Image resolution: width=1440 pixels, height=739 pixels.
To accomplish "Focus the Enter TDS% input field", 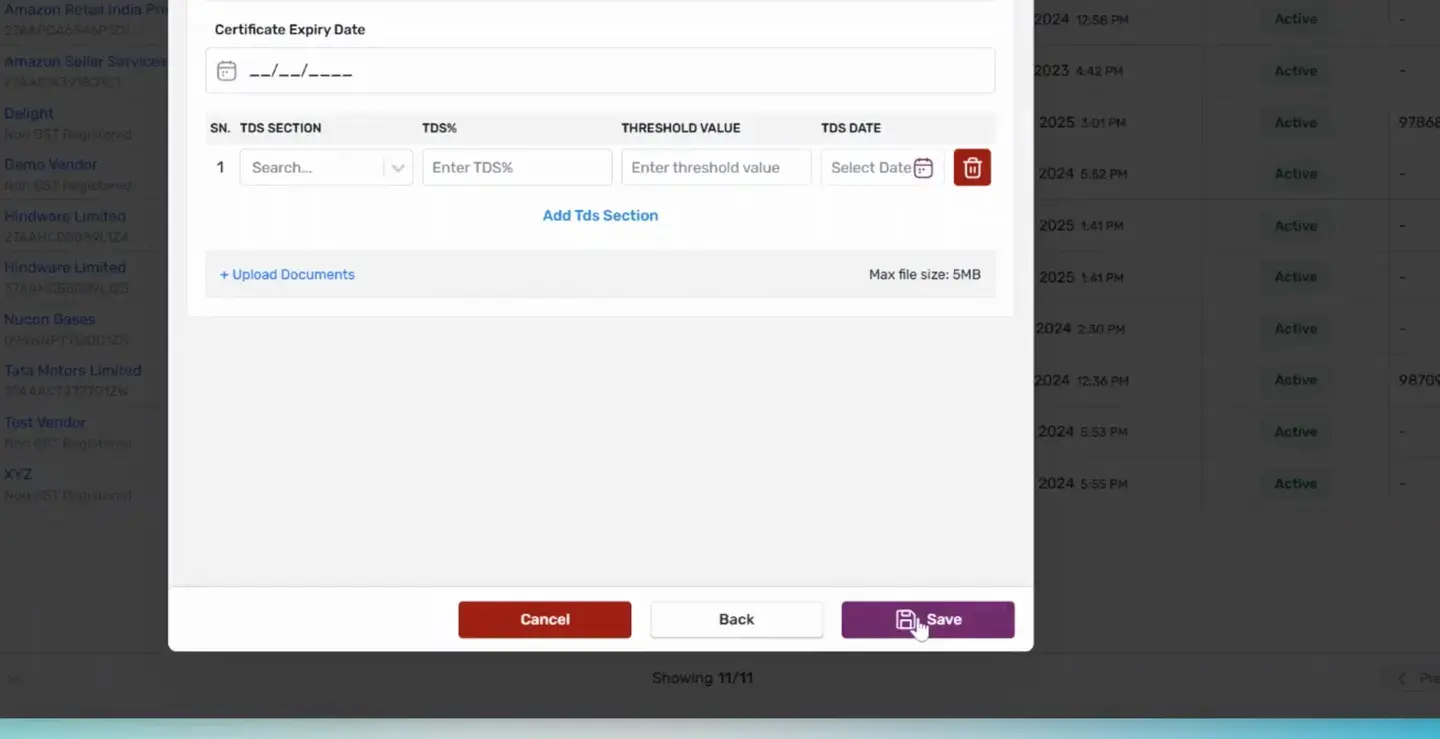I will [x=517, y=168].
